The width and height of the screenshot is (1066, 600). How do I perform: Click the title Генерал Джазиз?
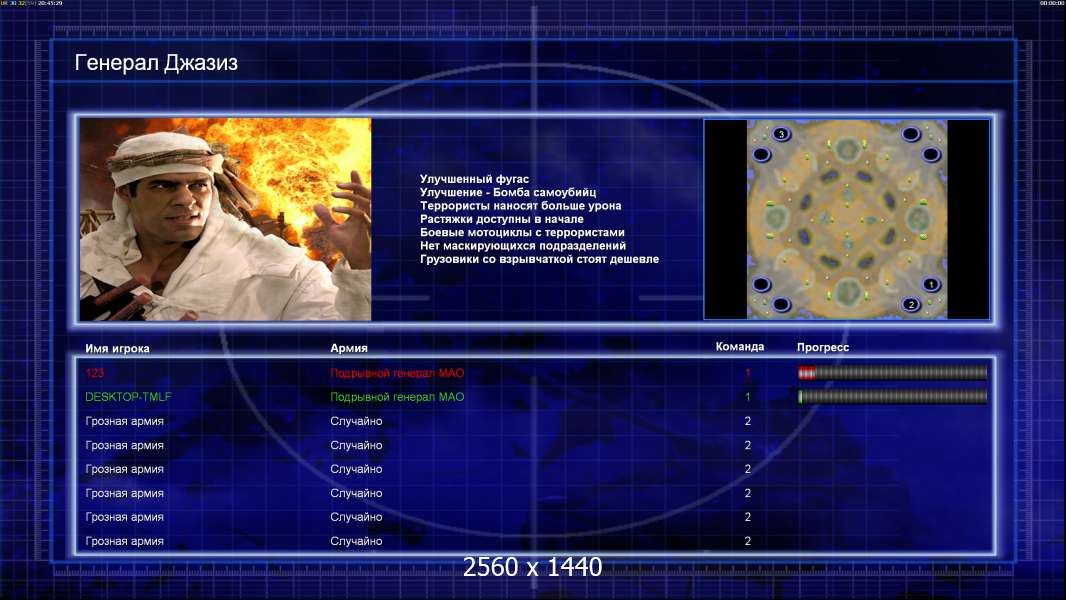pos(156,63)
